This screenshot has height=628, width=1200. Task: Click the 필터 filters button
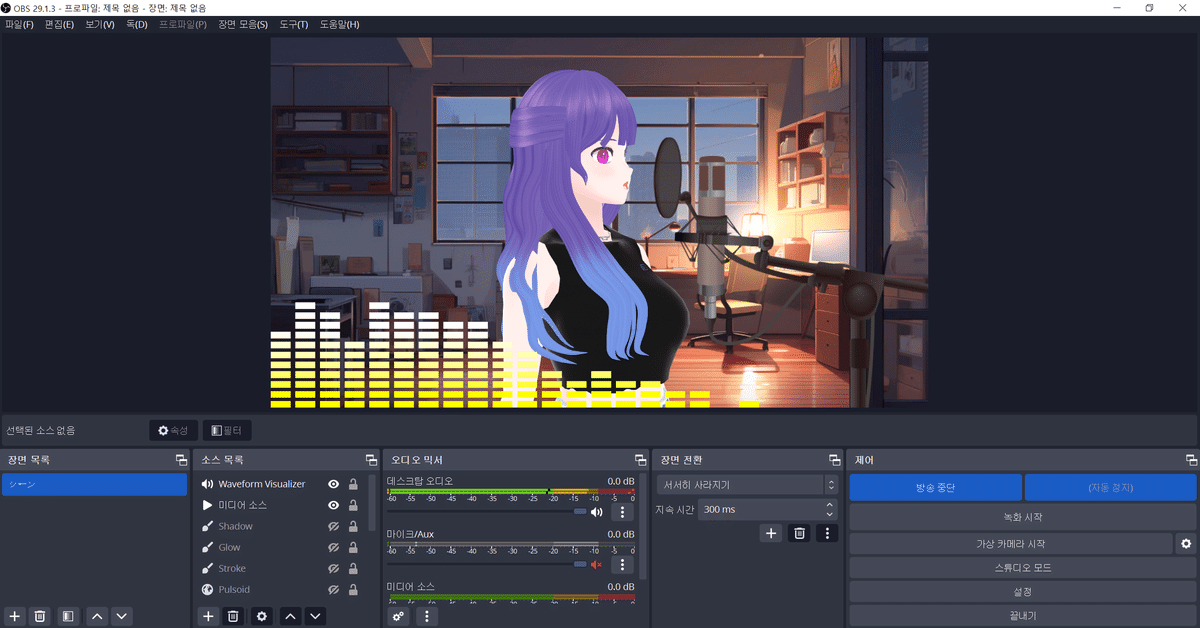click(x=227, y=430)
